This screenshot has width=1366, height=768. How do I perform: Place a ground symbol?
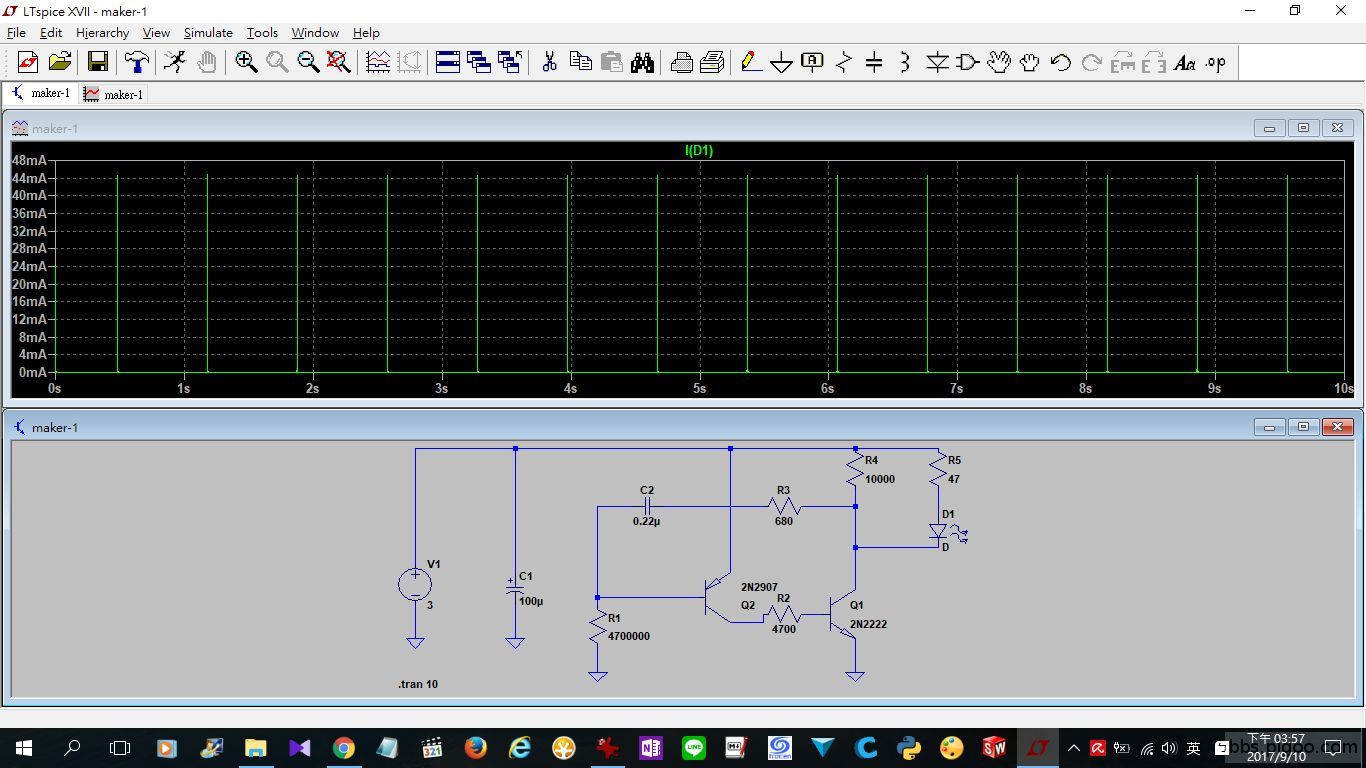[x=782, y=62]
